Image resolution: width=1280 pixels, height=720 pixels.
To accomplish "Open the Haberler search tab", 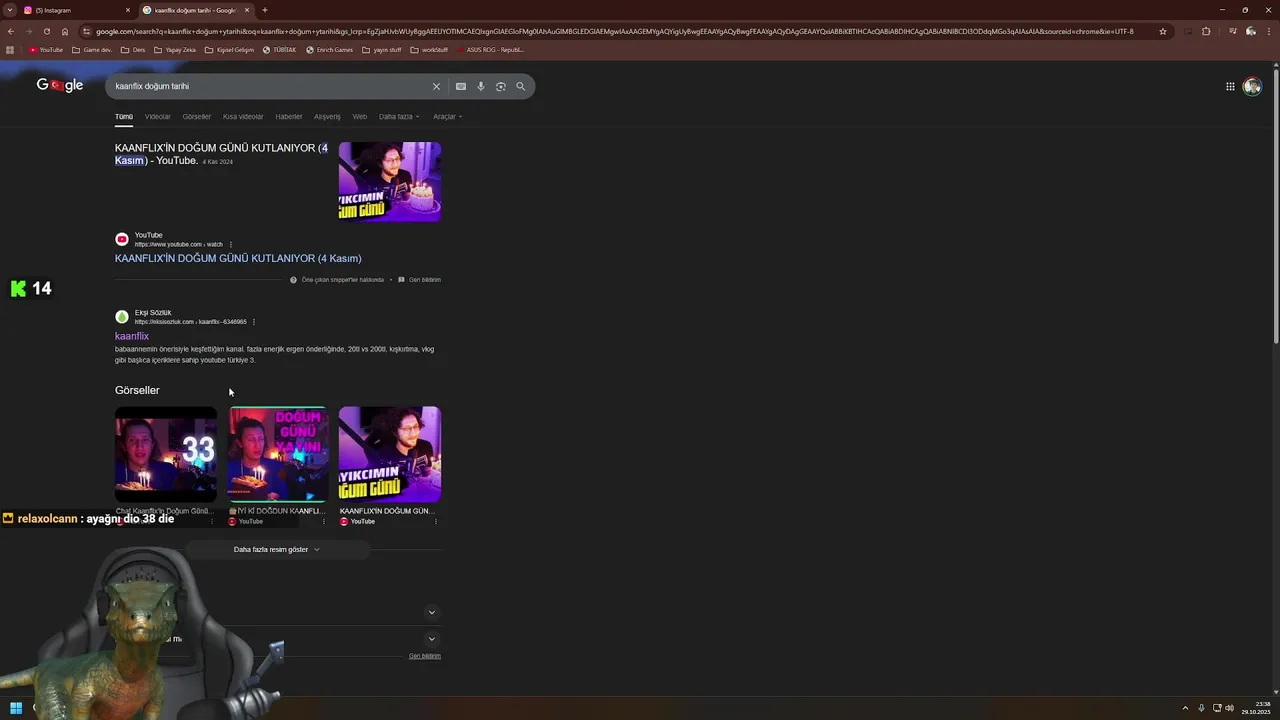I will [x=289, y=117].
